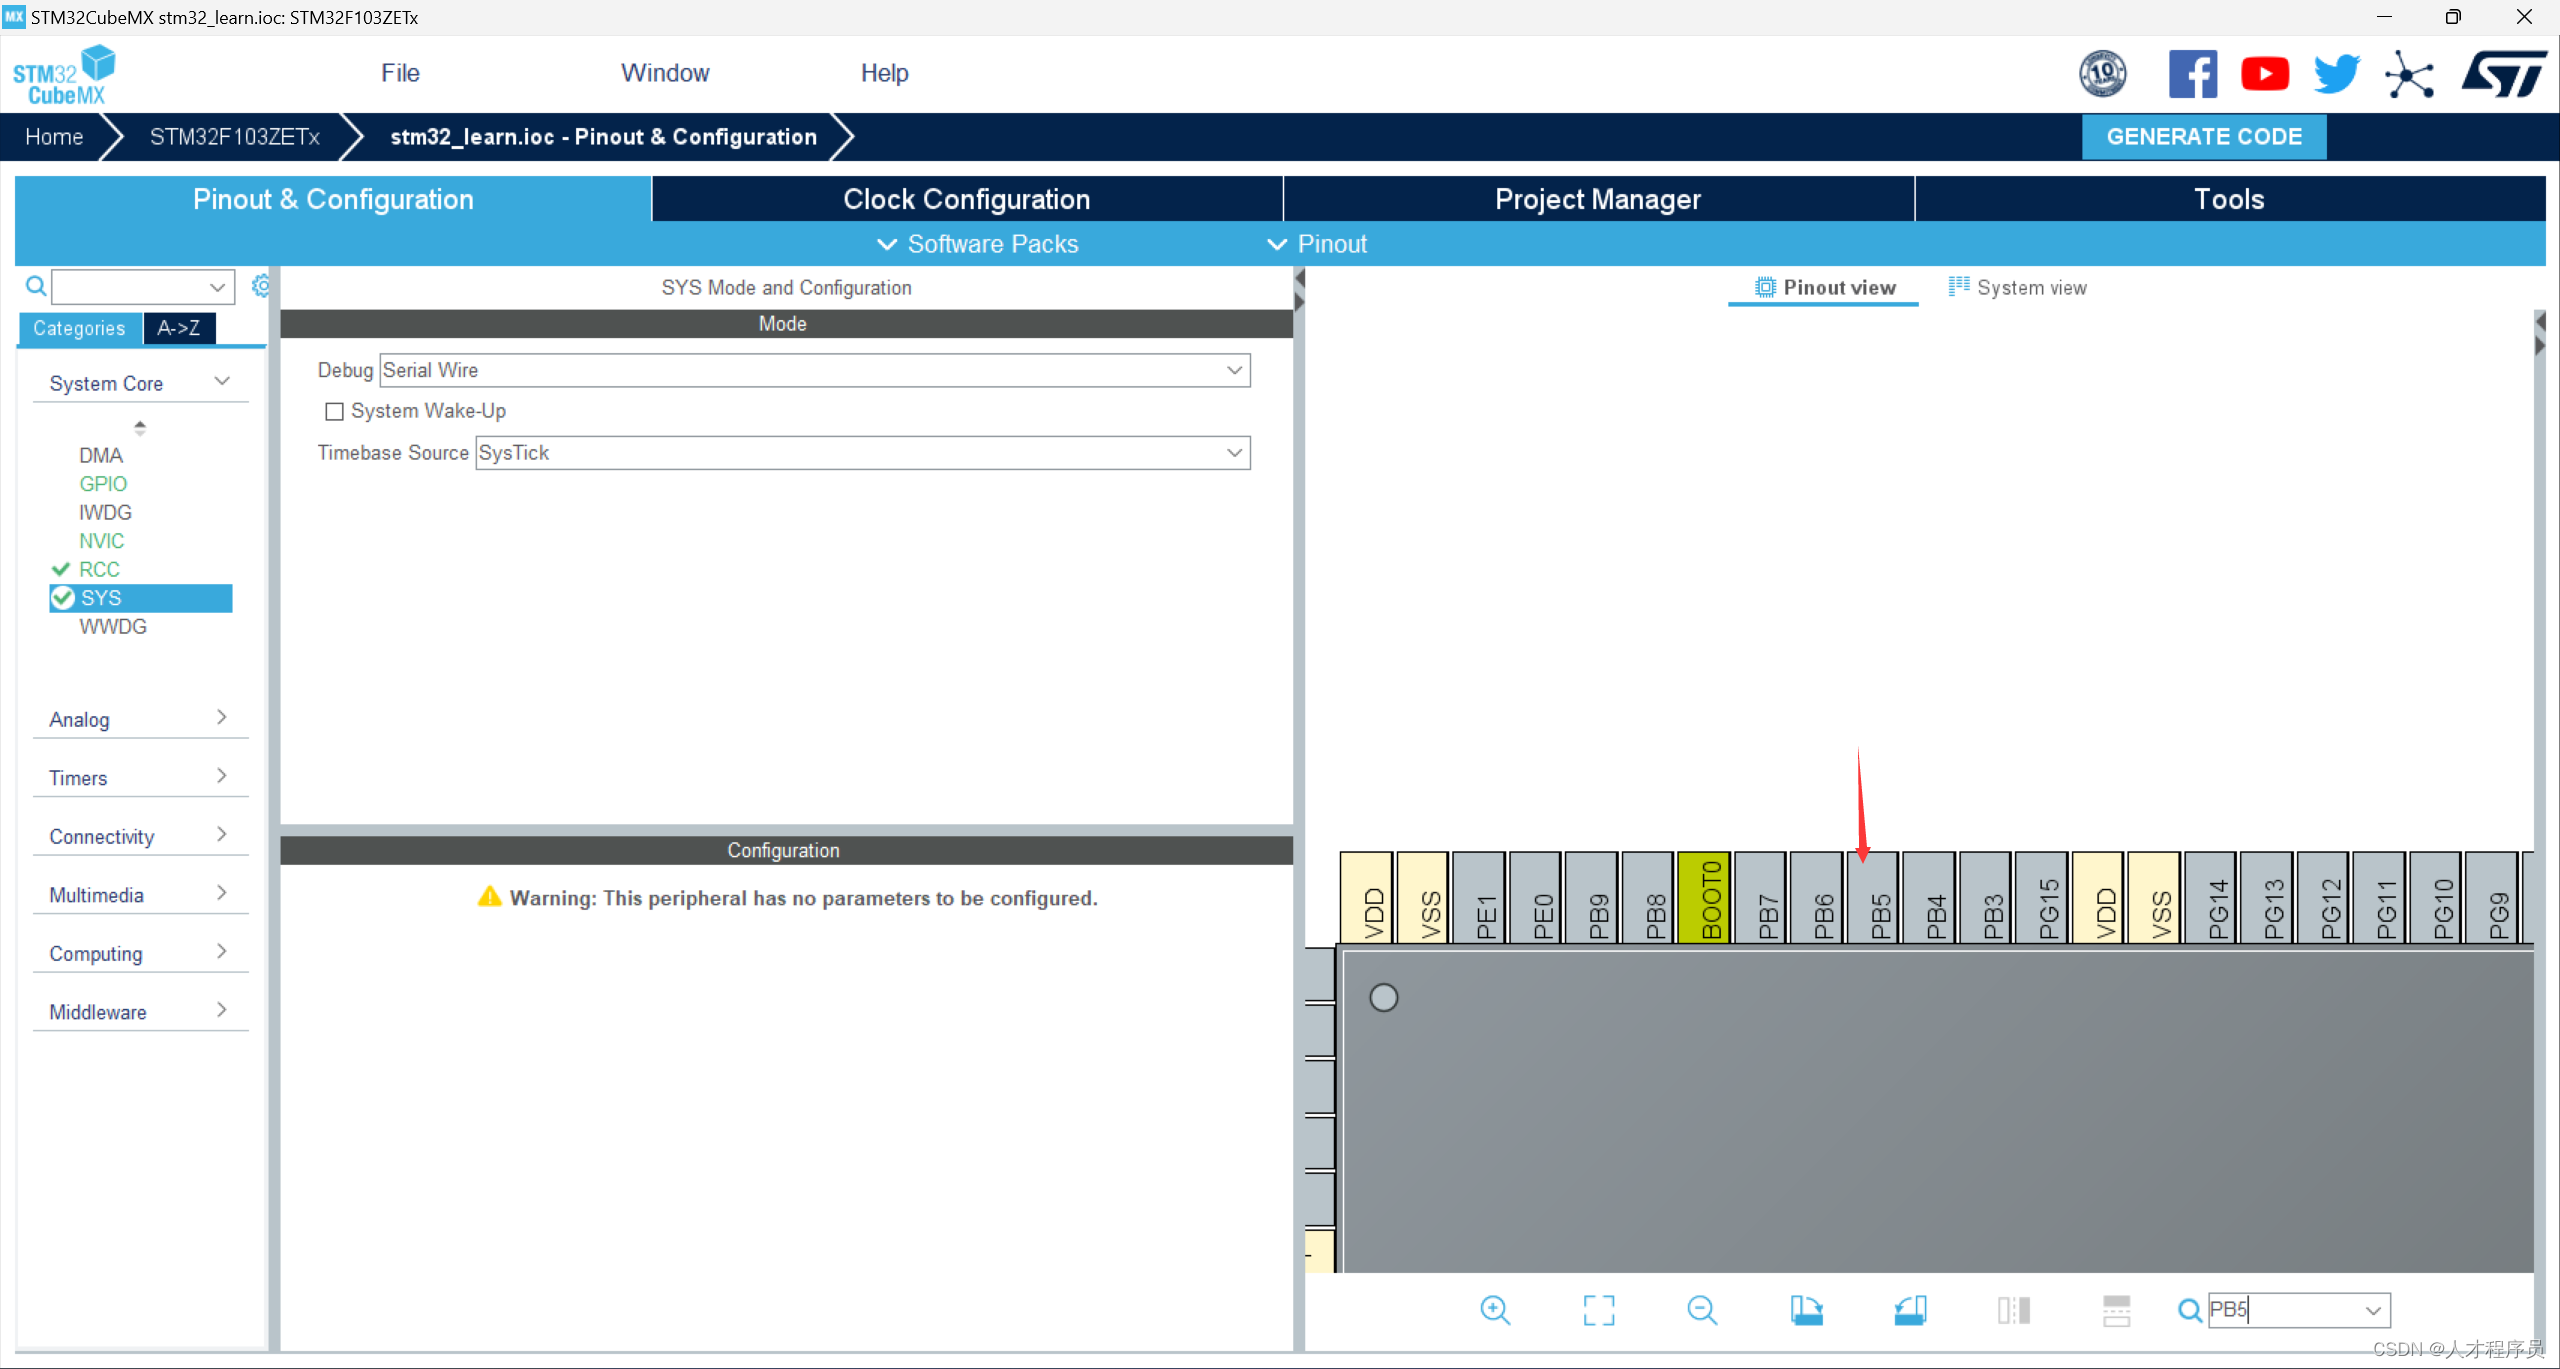This screenshot has height=1369, width=2560.
Task: Switch to Tools tab
Action: (2229, 199)
